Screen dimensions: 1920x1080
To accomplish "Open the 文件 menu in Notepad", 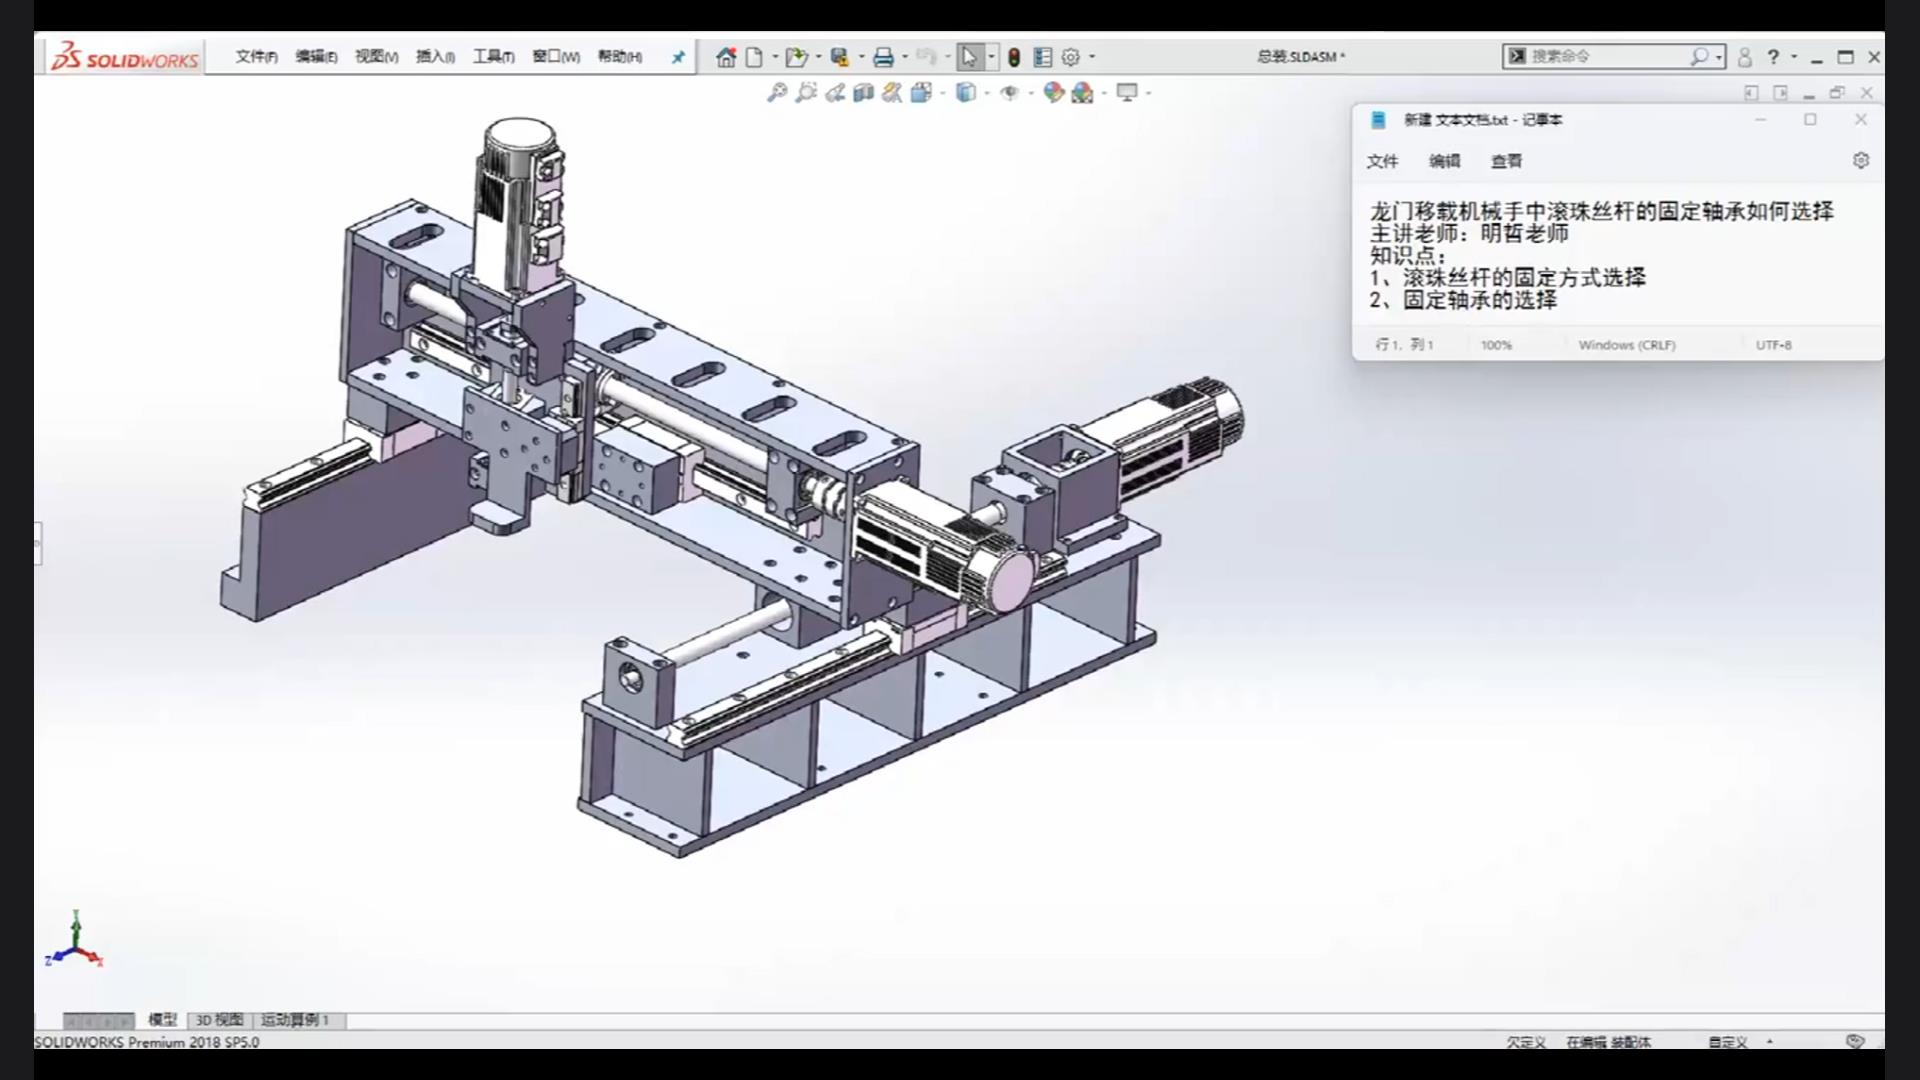I will click(x=1382, y=161).
